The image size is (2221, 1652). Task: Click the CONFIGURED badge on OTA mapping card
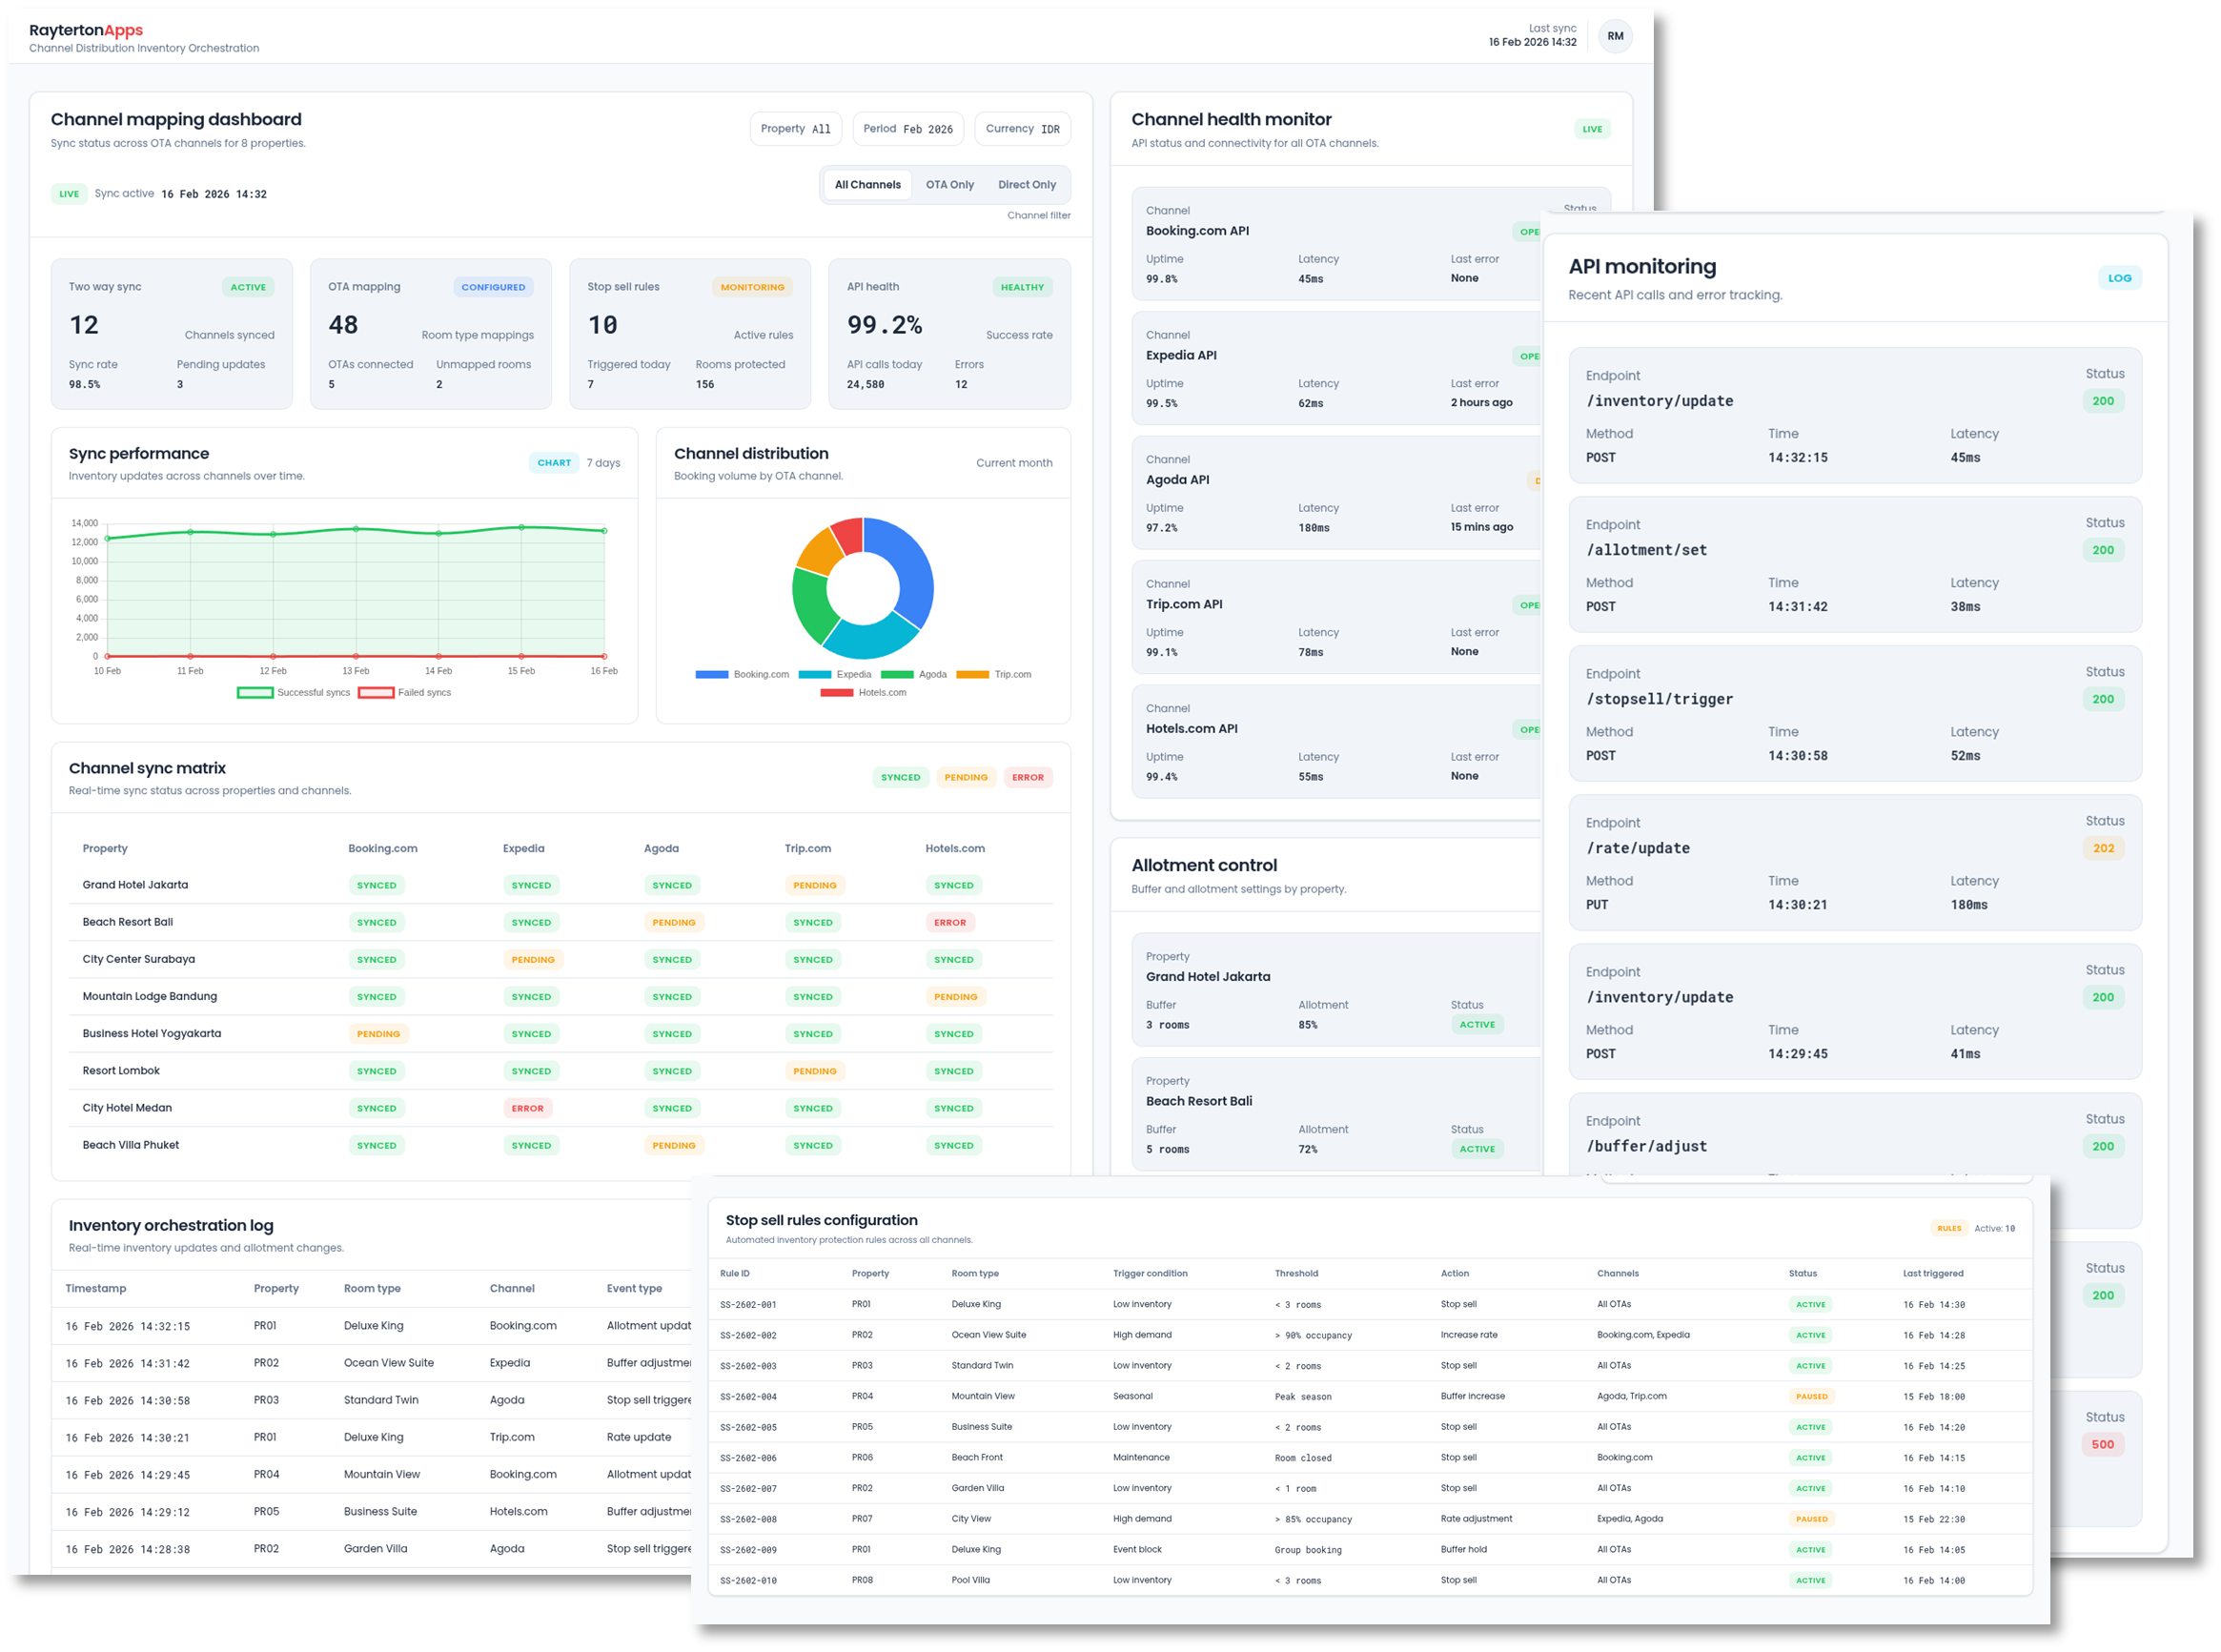[x=493, y=287]
